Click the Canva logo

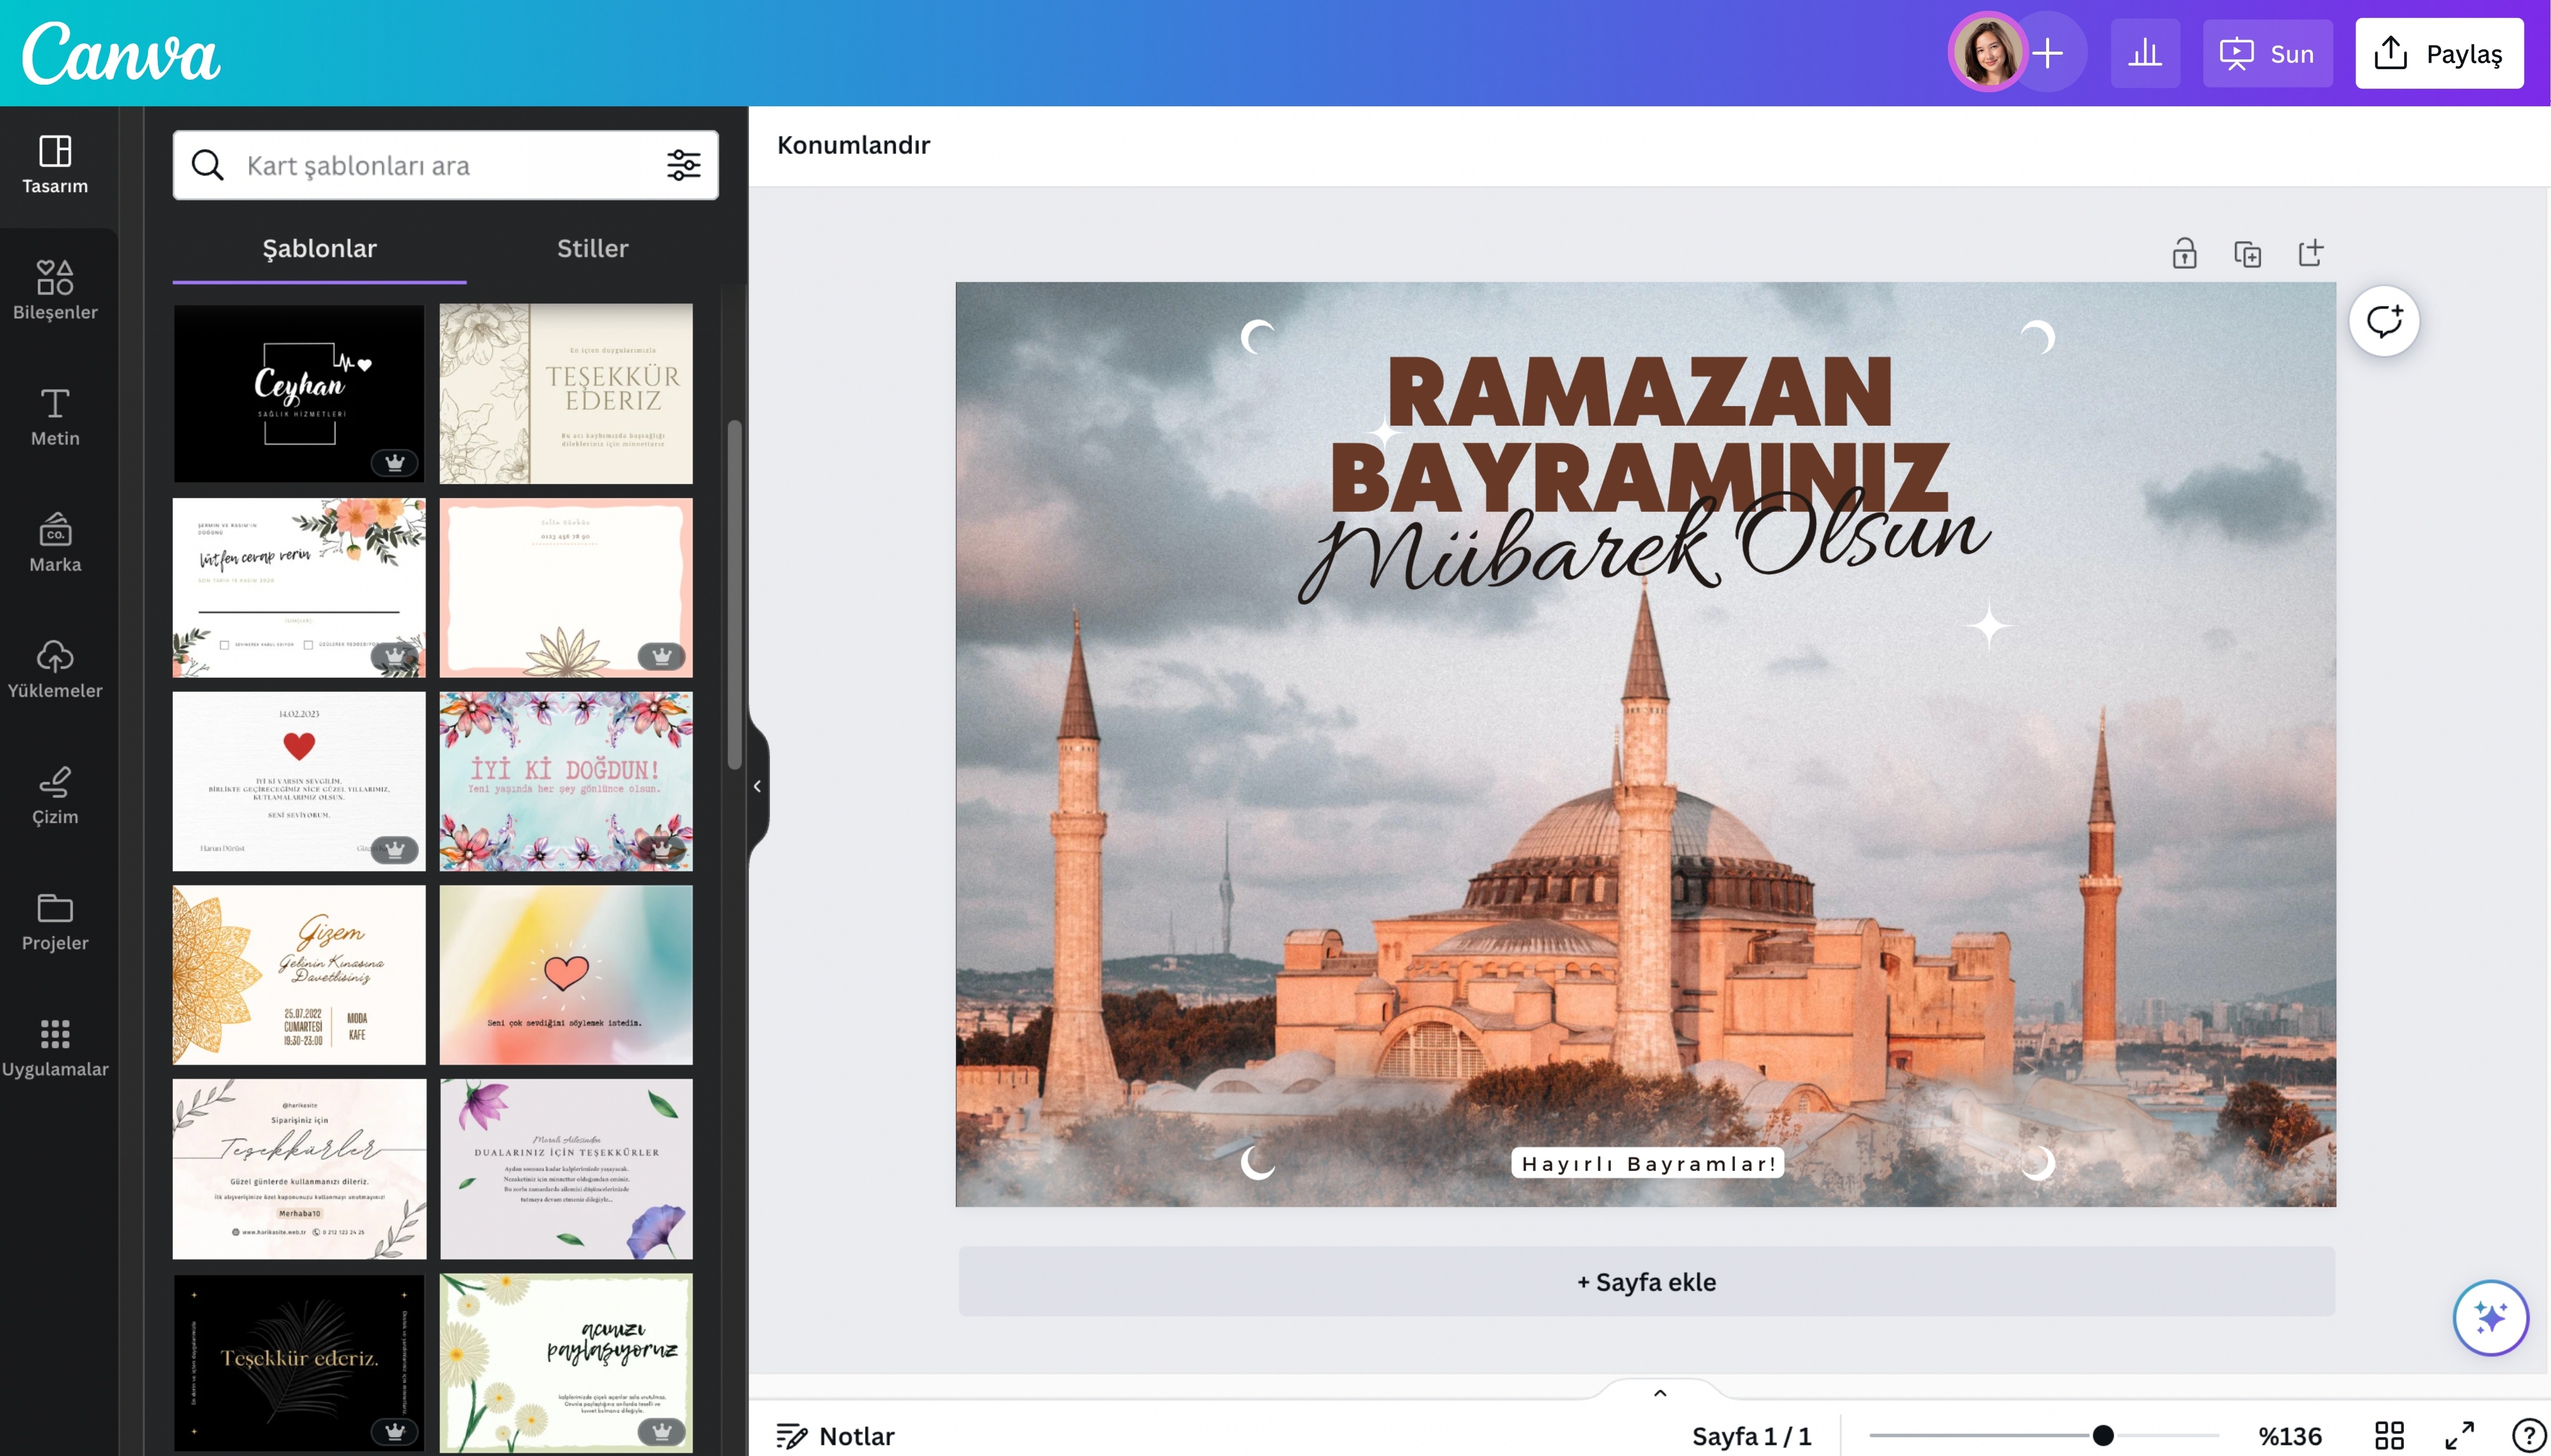[121, 53]
